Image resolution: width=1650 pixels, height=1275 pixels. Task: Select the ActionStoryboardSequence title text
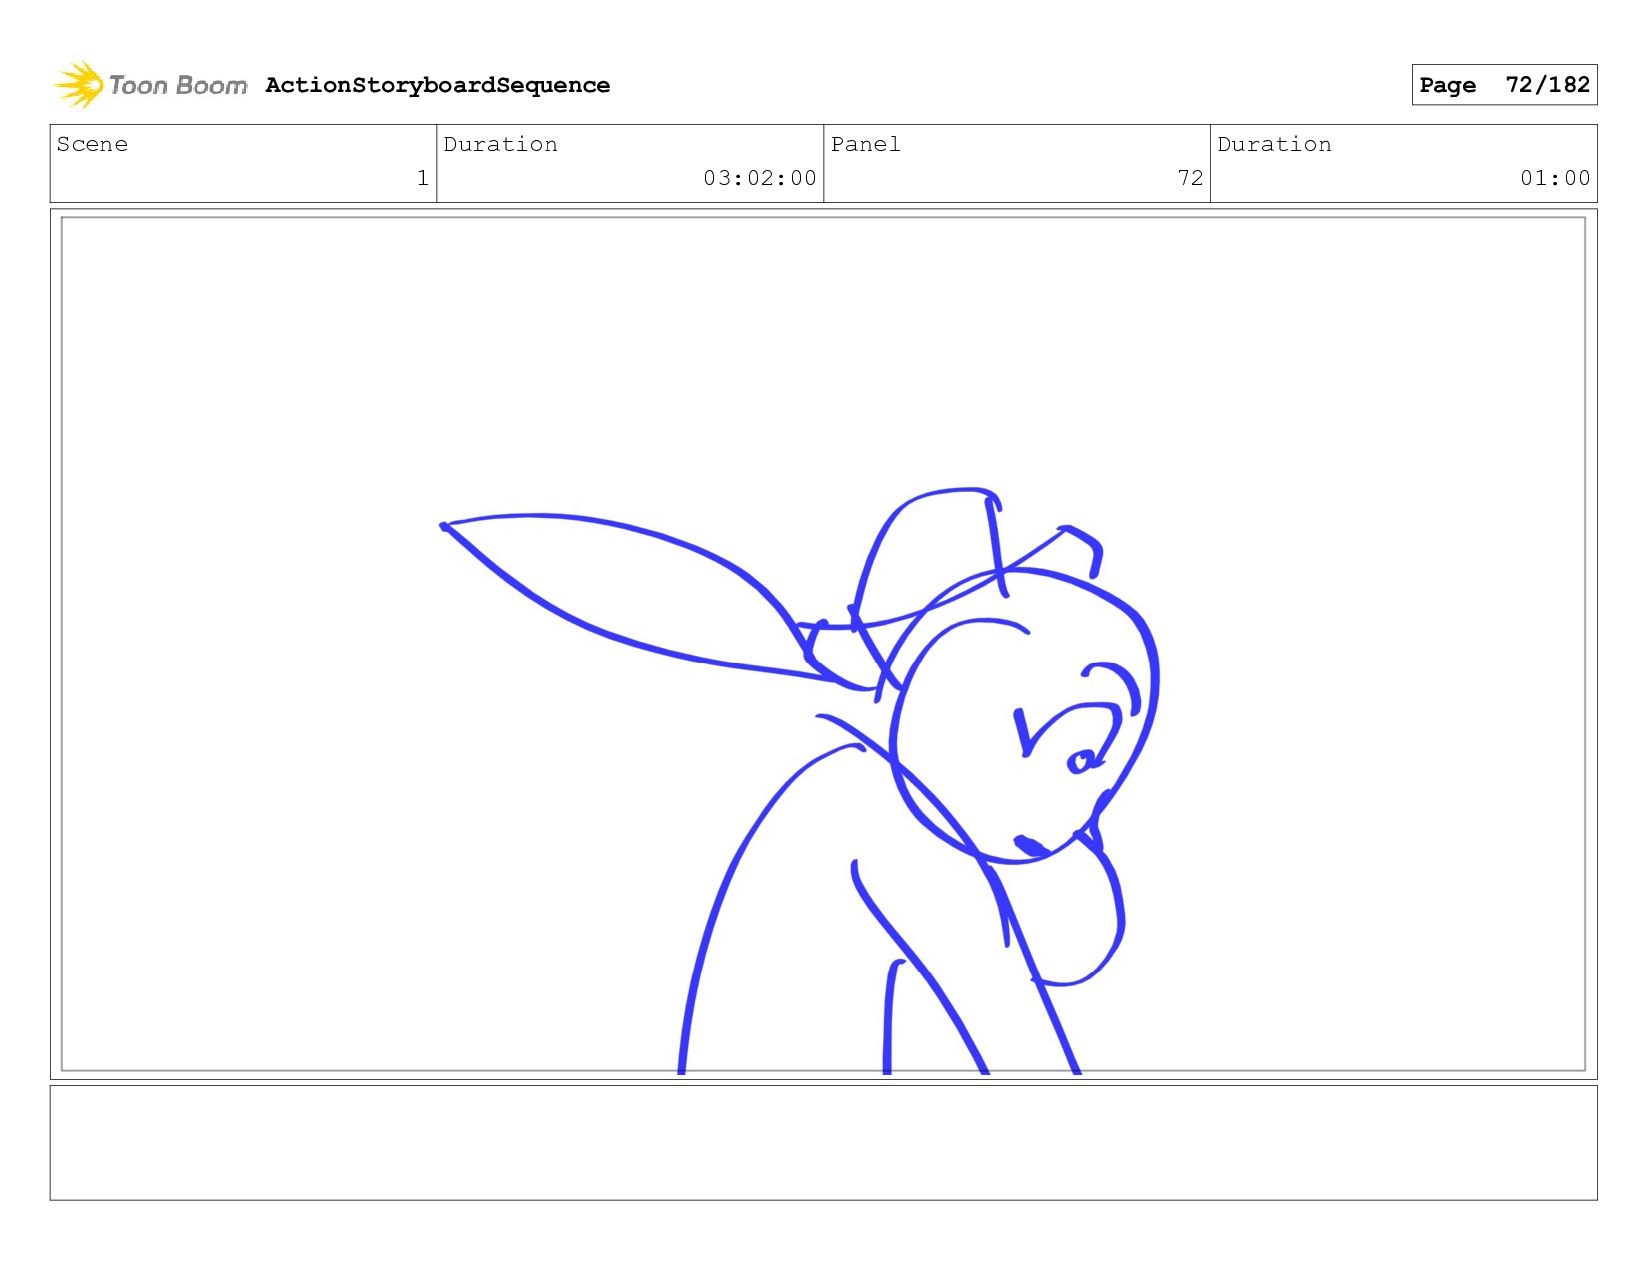[438, 85]
